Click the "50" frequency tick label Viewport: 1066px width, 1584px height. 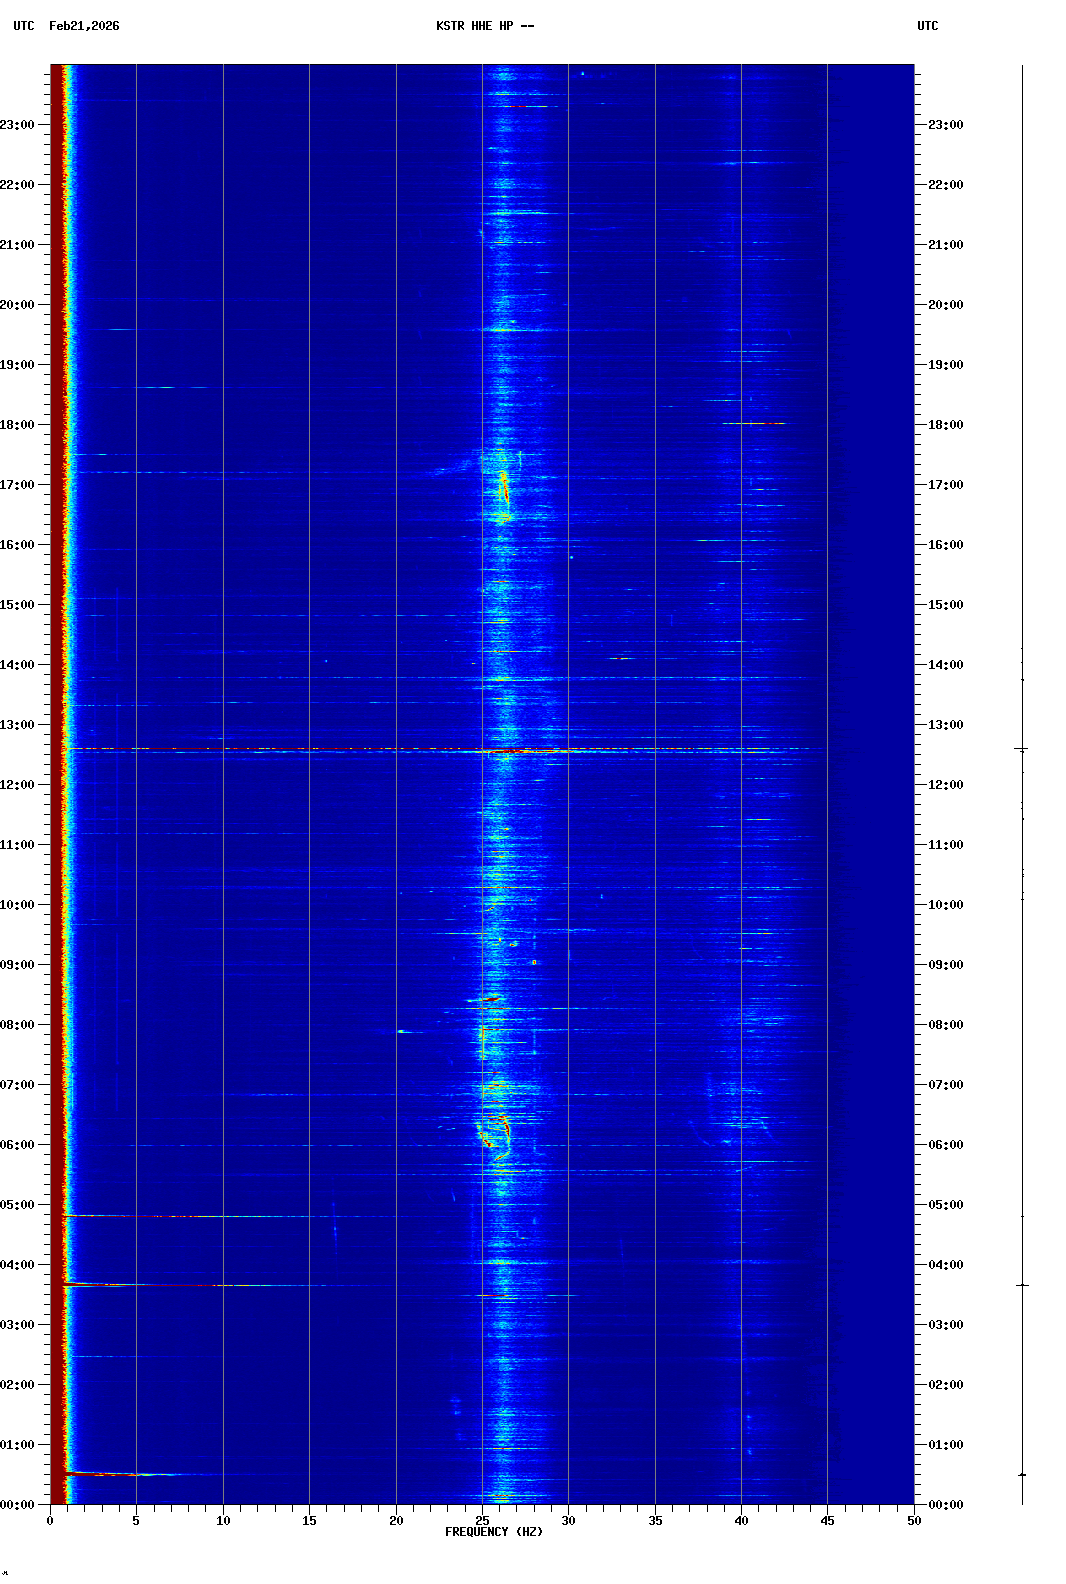click(914, 1521)
